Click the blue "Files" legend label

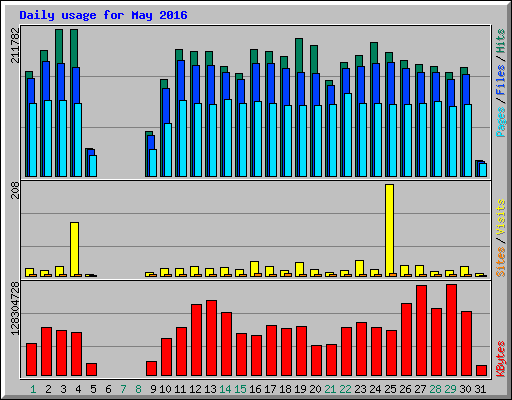point(501,80)
